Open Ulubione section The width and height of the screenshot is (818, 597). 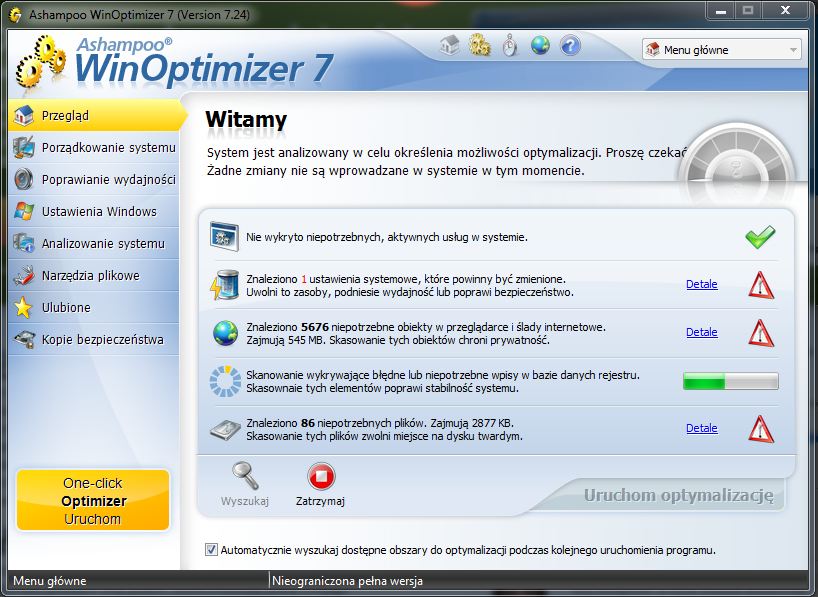[x=94, y=307]
